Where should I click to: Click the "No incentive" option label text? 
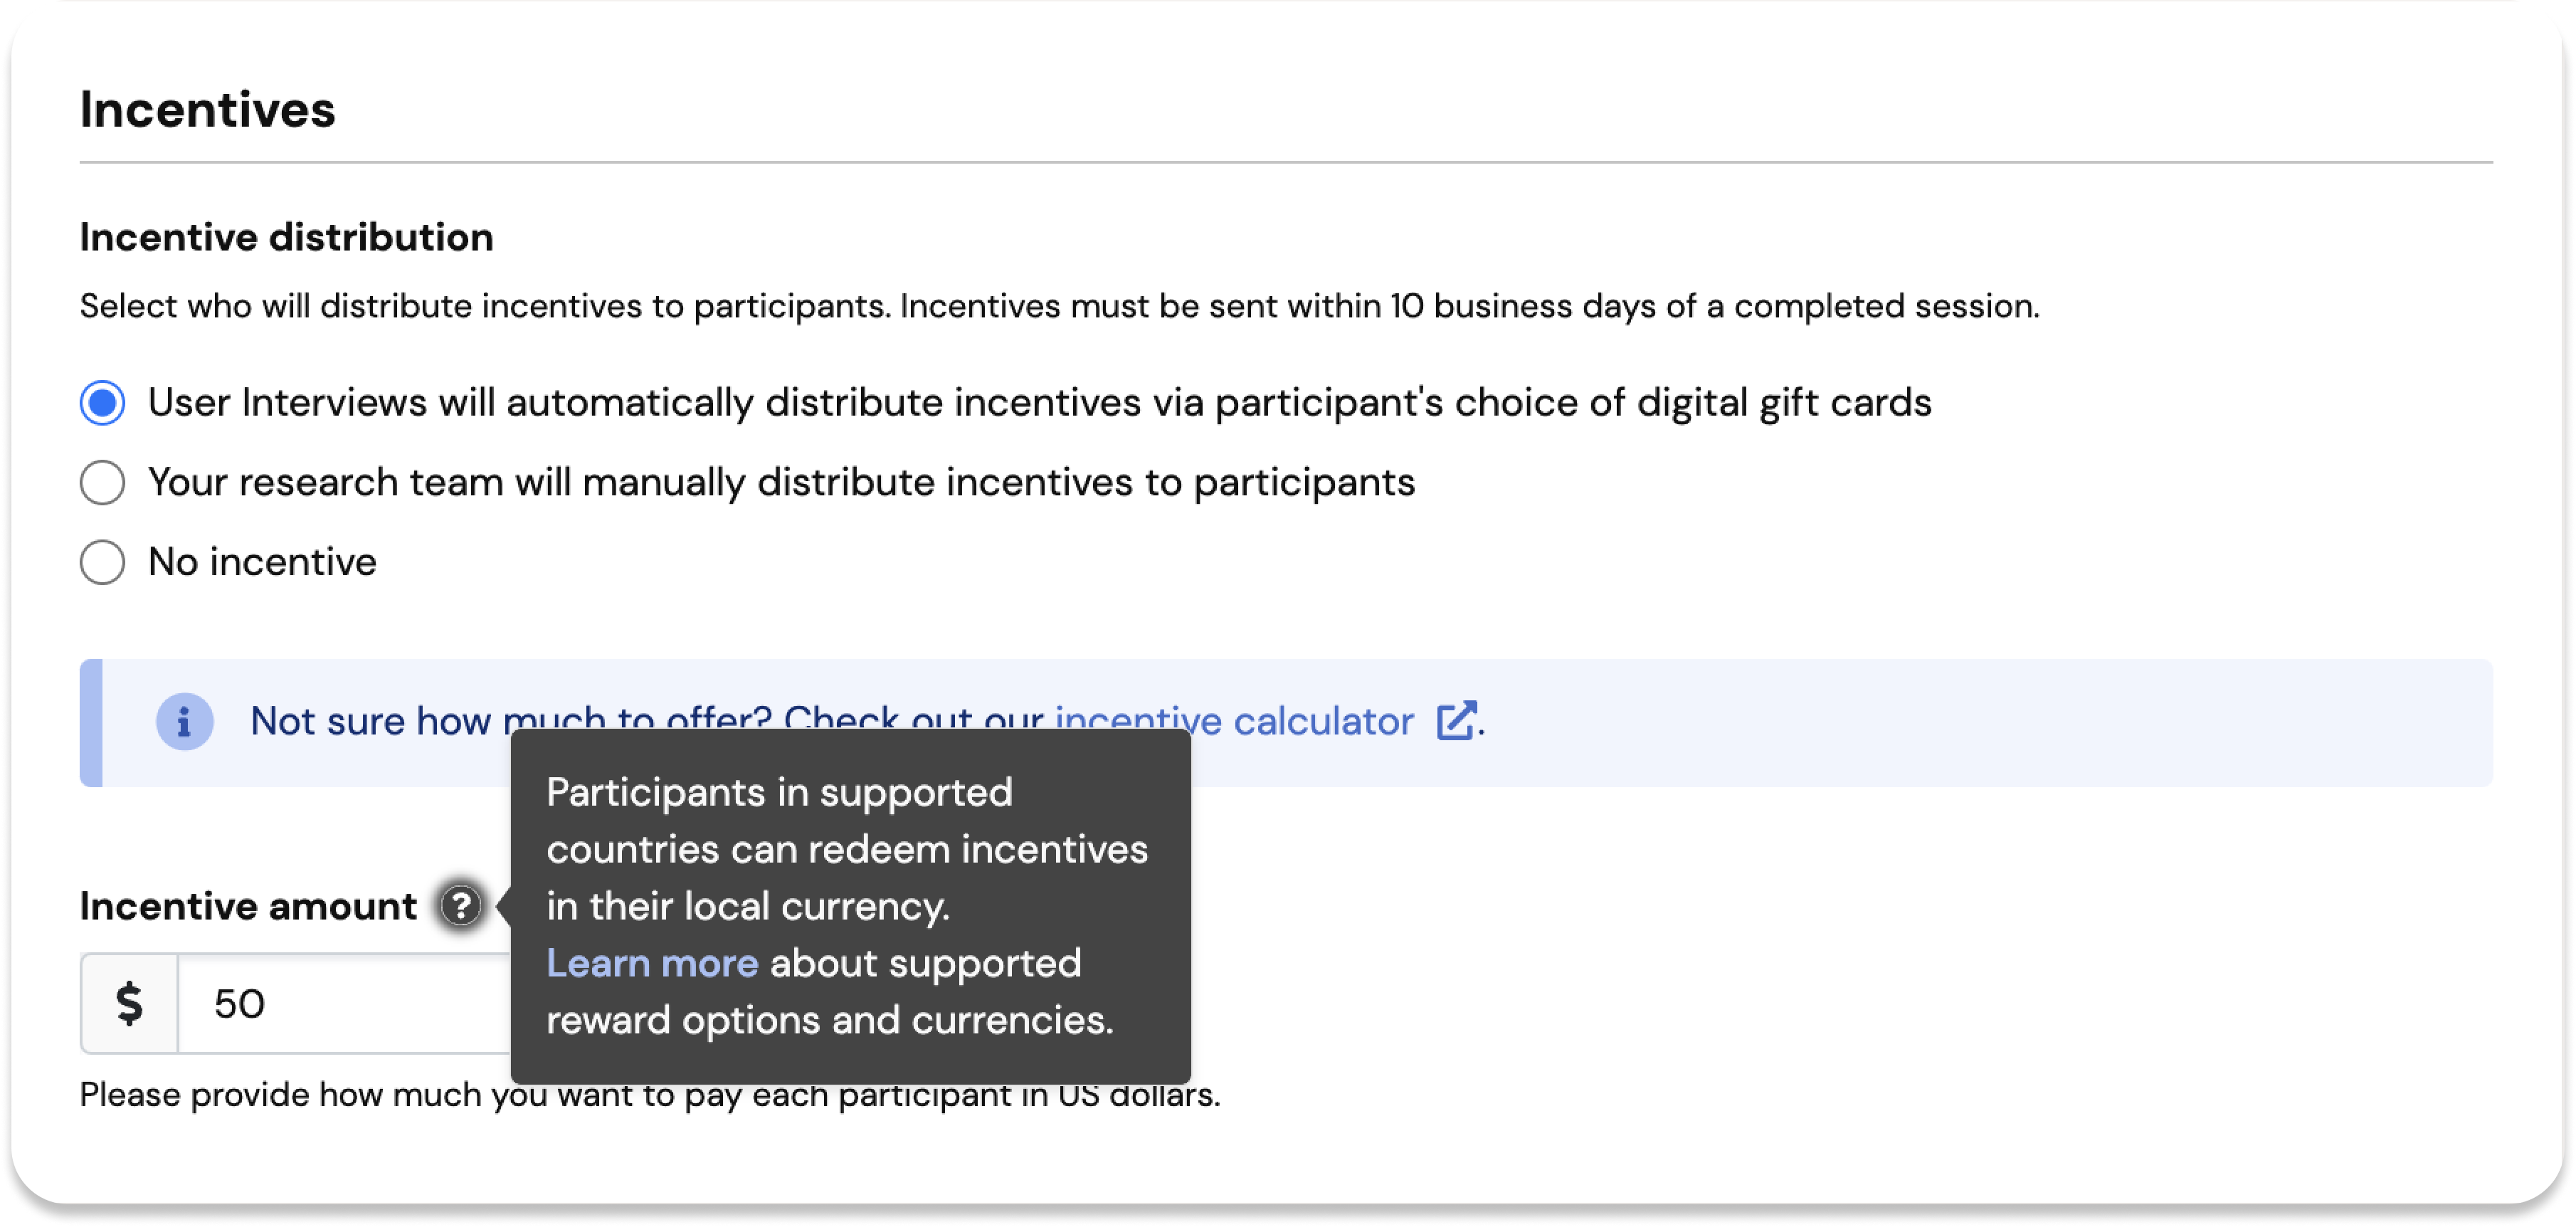coord(262,563)
